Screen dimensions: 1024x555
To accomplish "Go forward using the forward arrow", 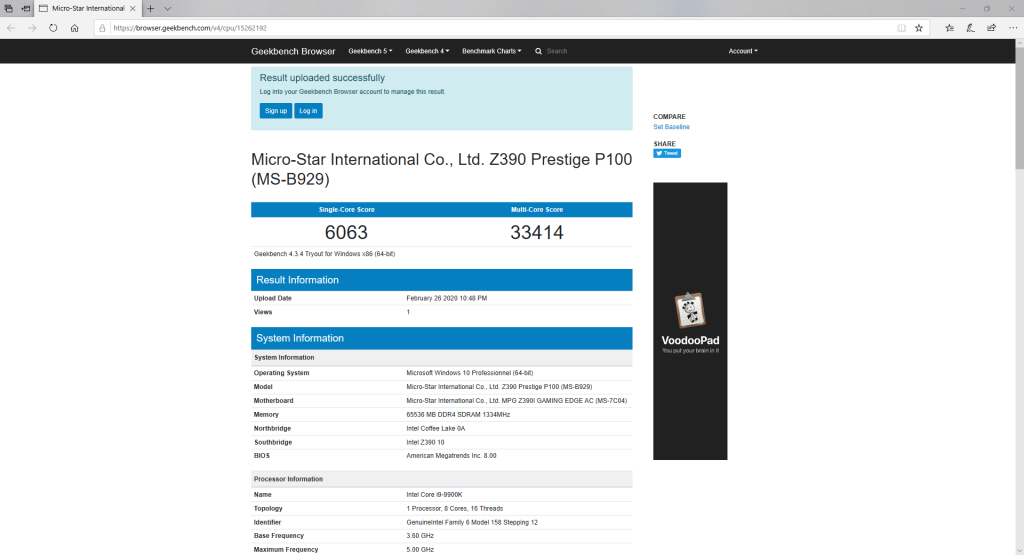I will (x=32, y=28).
